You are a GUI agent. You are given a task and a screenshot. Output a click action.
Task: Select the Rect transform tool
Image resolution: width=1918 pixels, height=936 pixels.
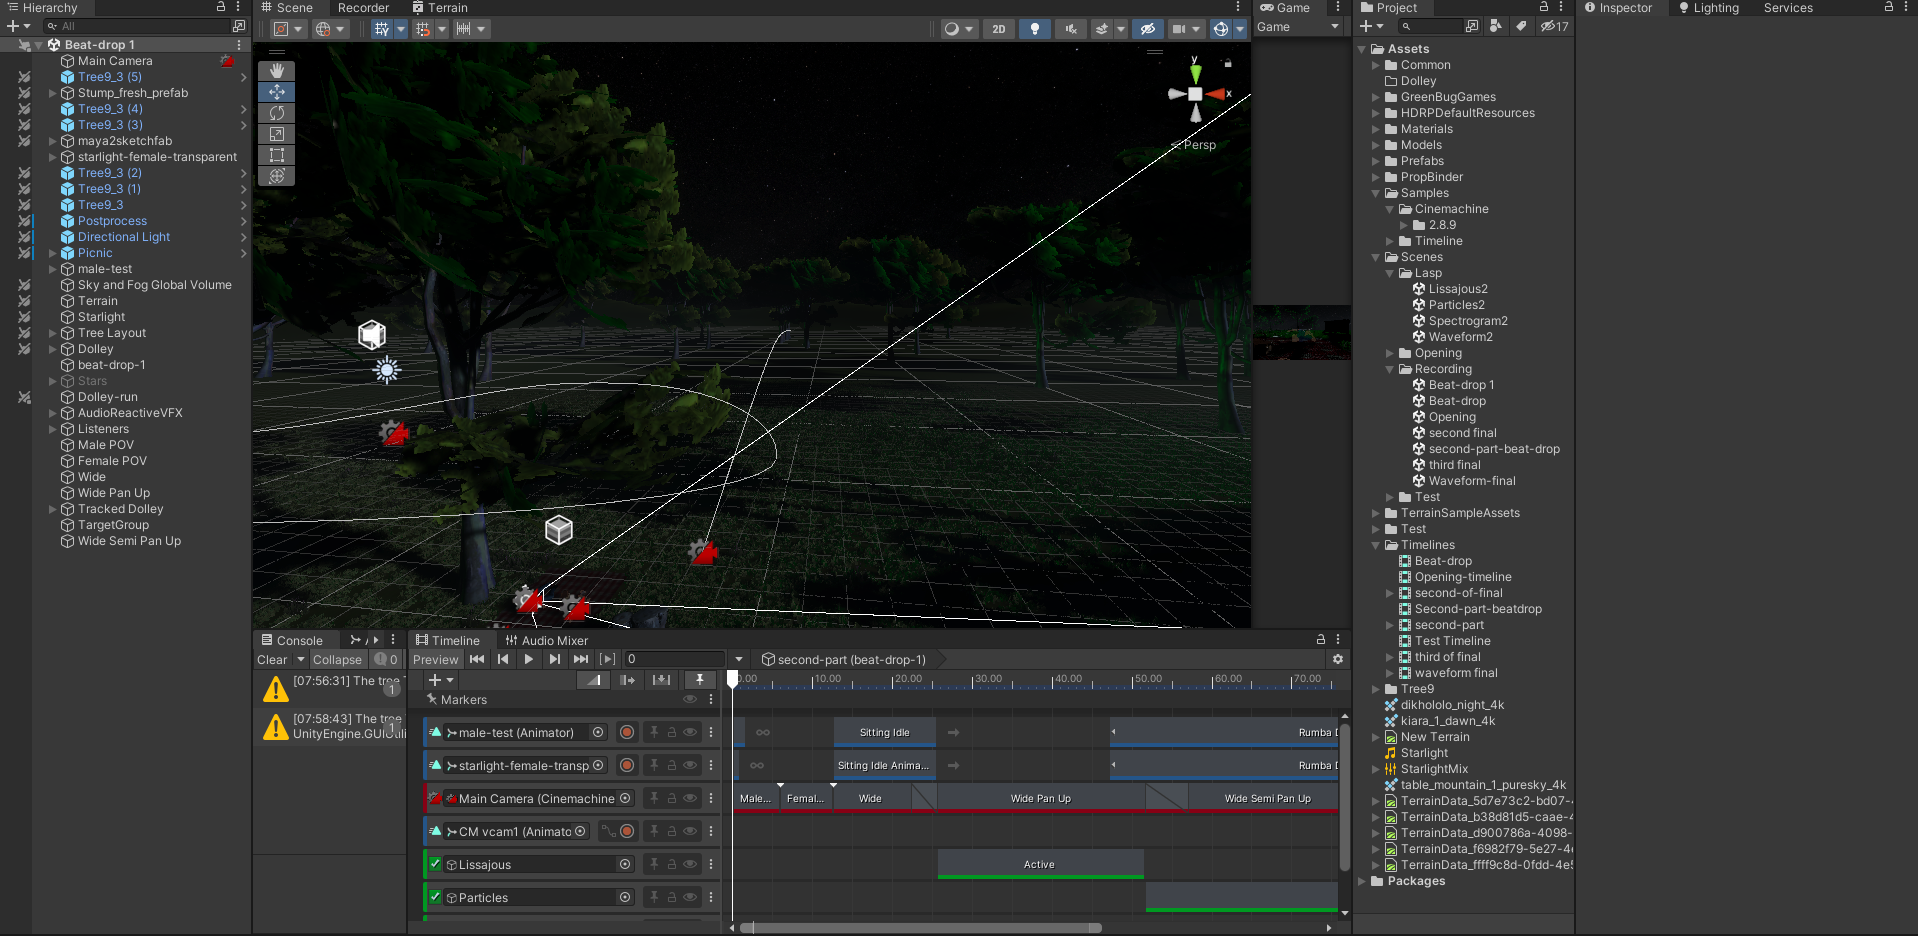pyautogui.click(x=277, y=155)
